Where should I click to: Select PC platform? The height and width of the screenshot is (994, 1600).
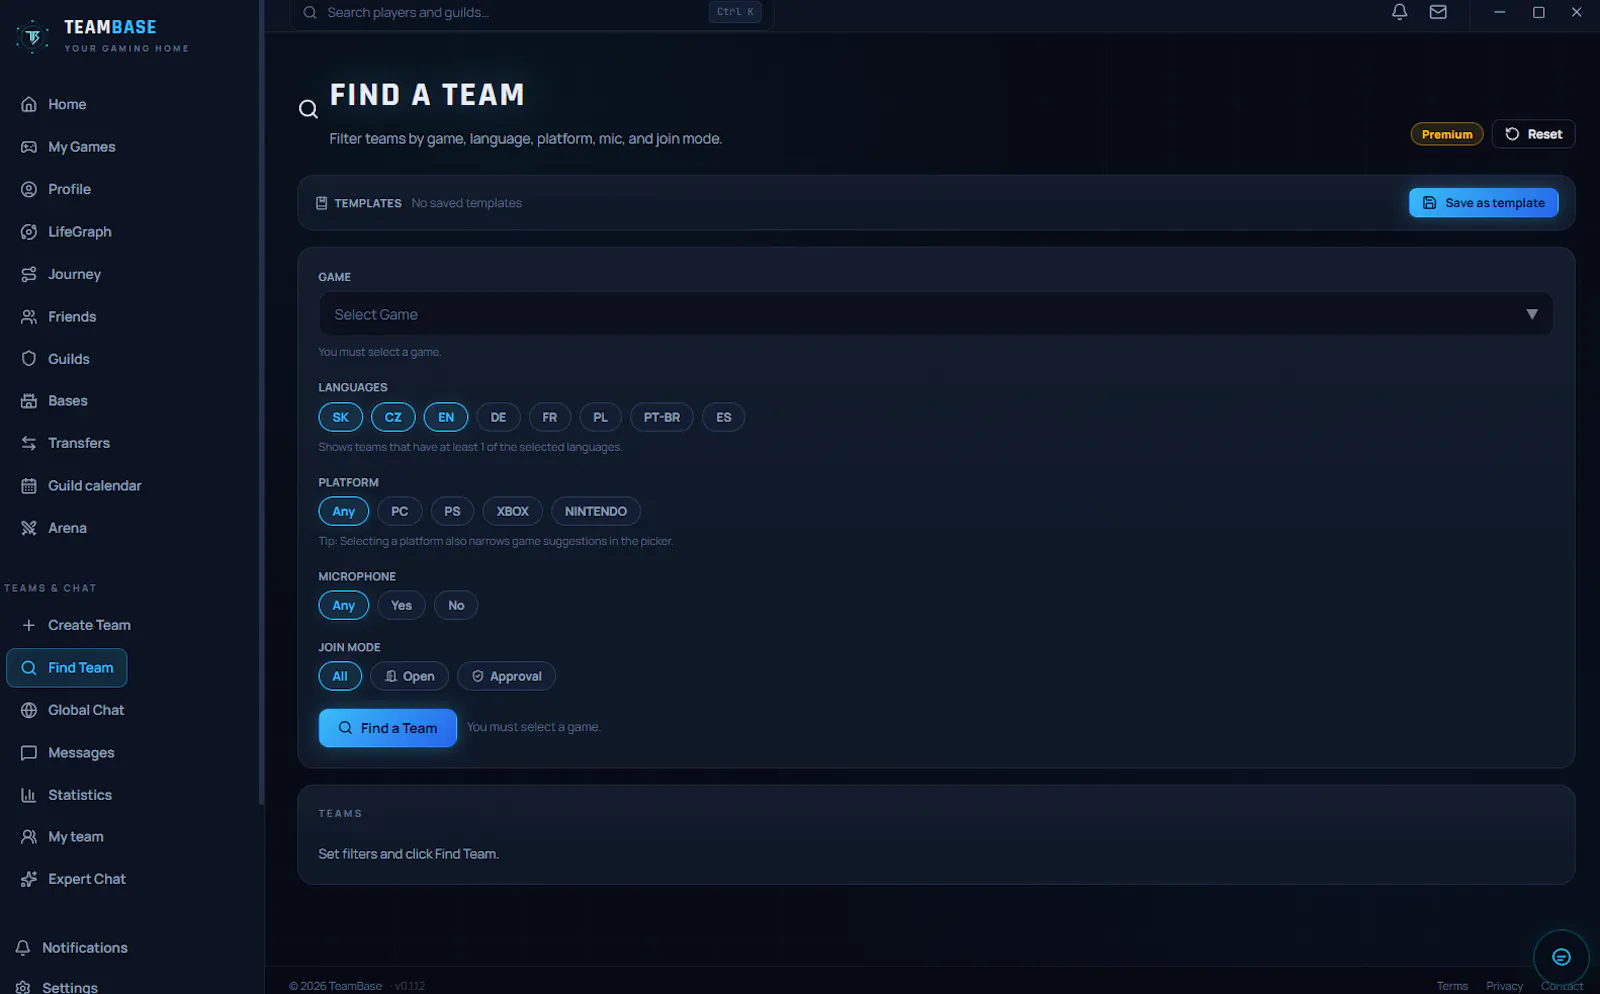pos(400,511)
